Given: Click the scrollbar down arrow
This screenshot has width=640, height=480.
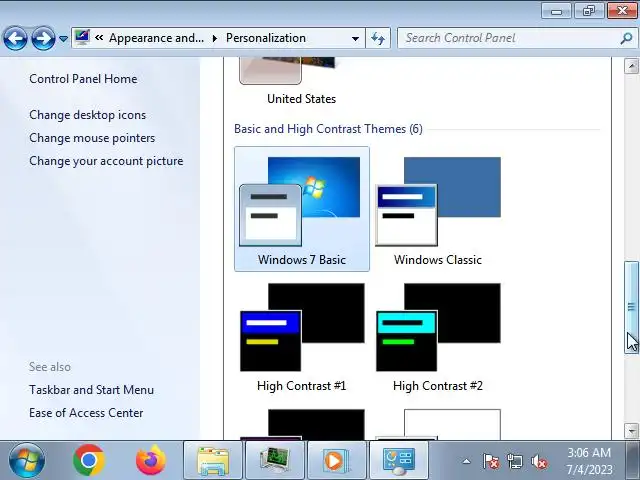Looking at the screenshot, I should pos(631,430).
